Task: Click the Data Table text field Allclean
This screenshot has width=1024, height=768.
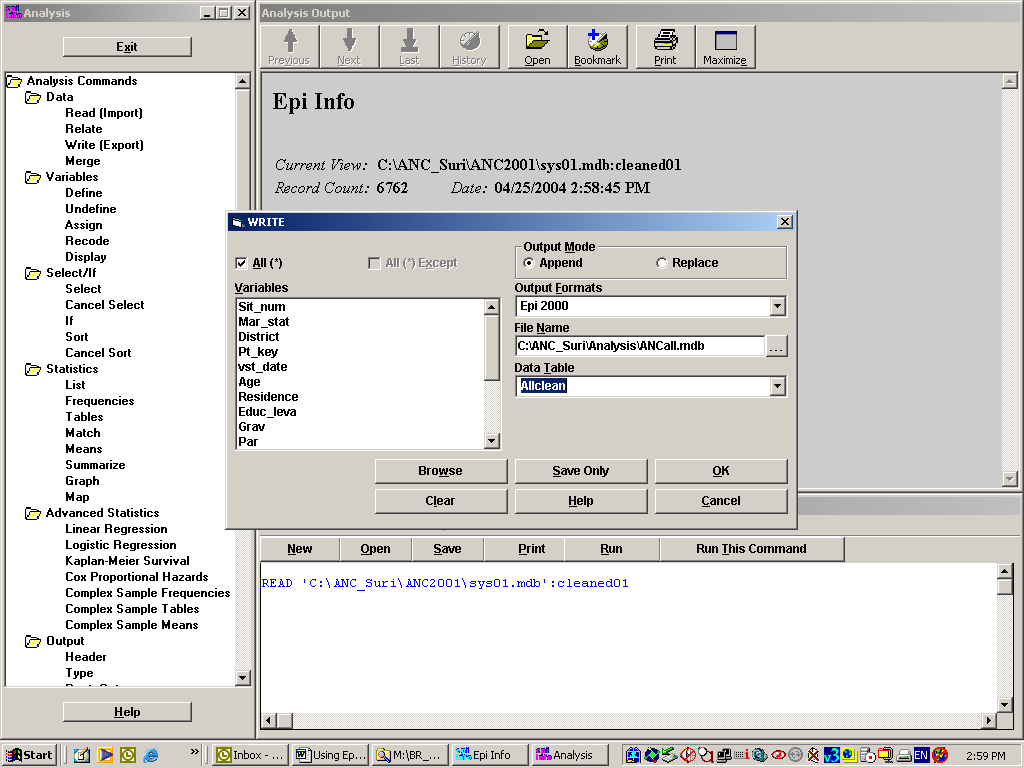Action: [x=643, y=386]
